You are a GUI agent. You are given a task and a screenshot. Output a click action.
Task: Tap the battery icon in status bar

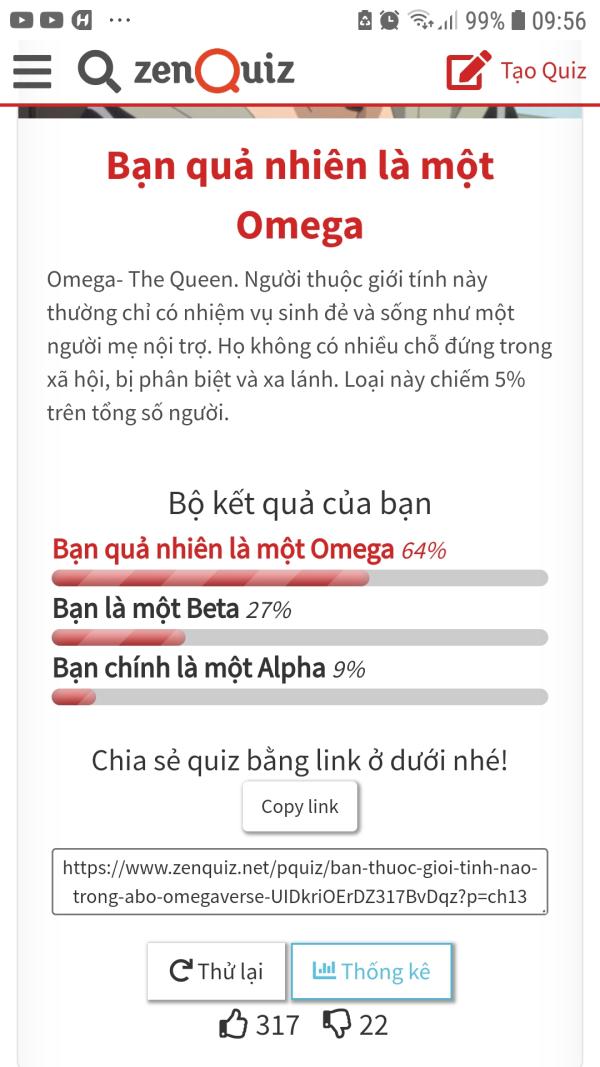coord(518,20)
